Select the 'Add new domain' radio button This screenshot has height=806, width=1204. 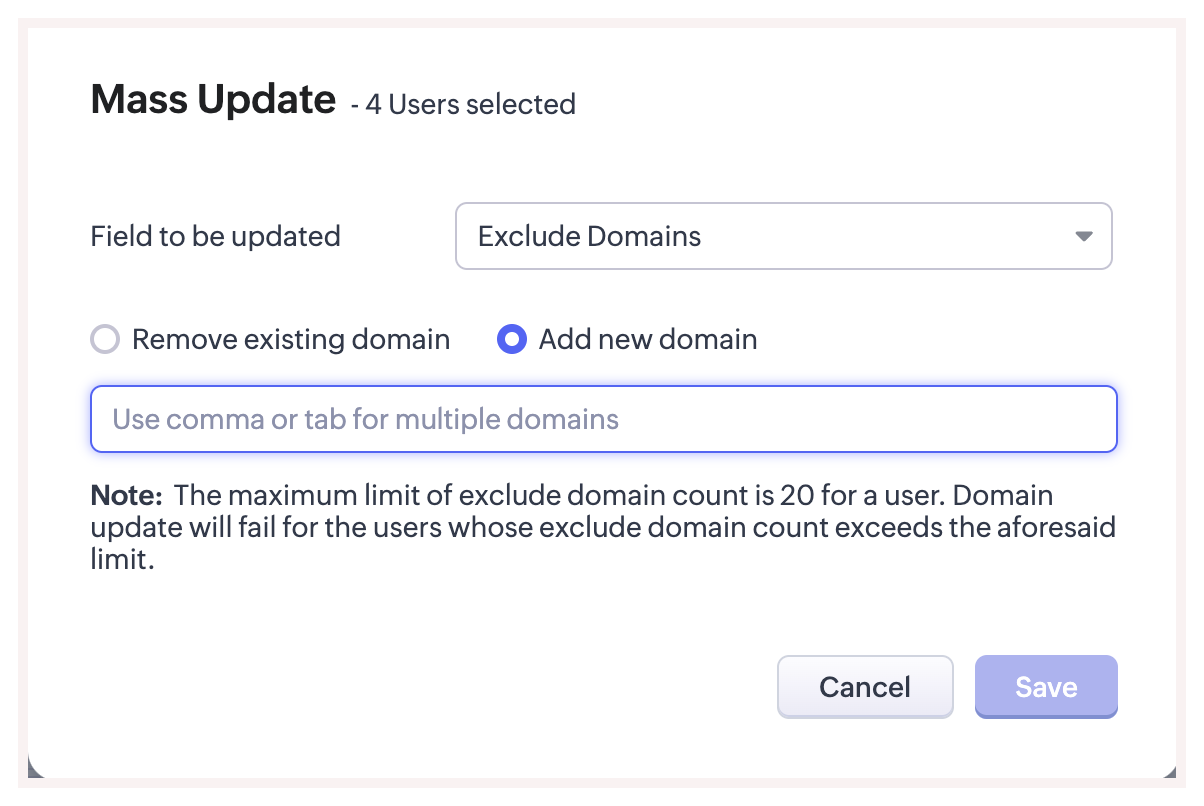point(512,340)
